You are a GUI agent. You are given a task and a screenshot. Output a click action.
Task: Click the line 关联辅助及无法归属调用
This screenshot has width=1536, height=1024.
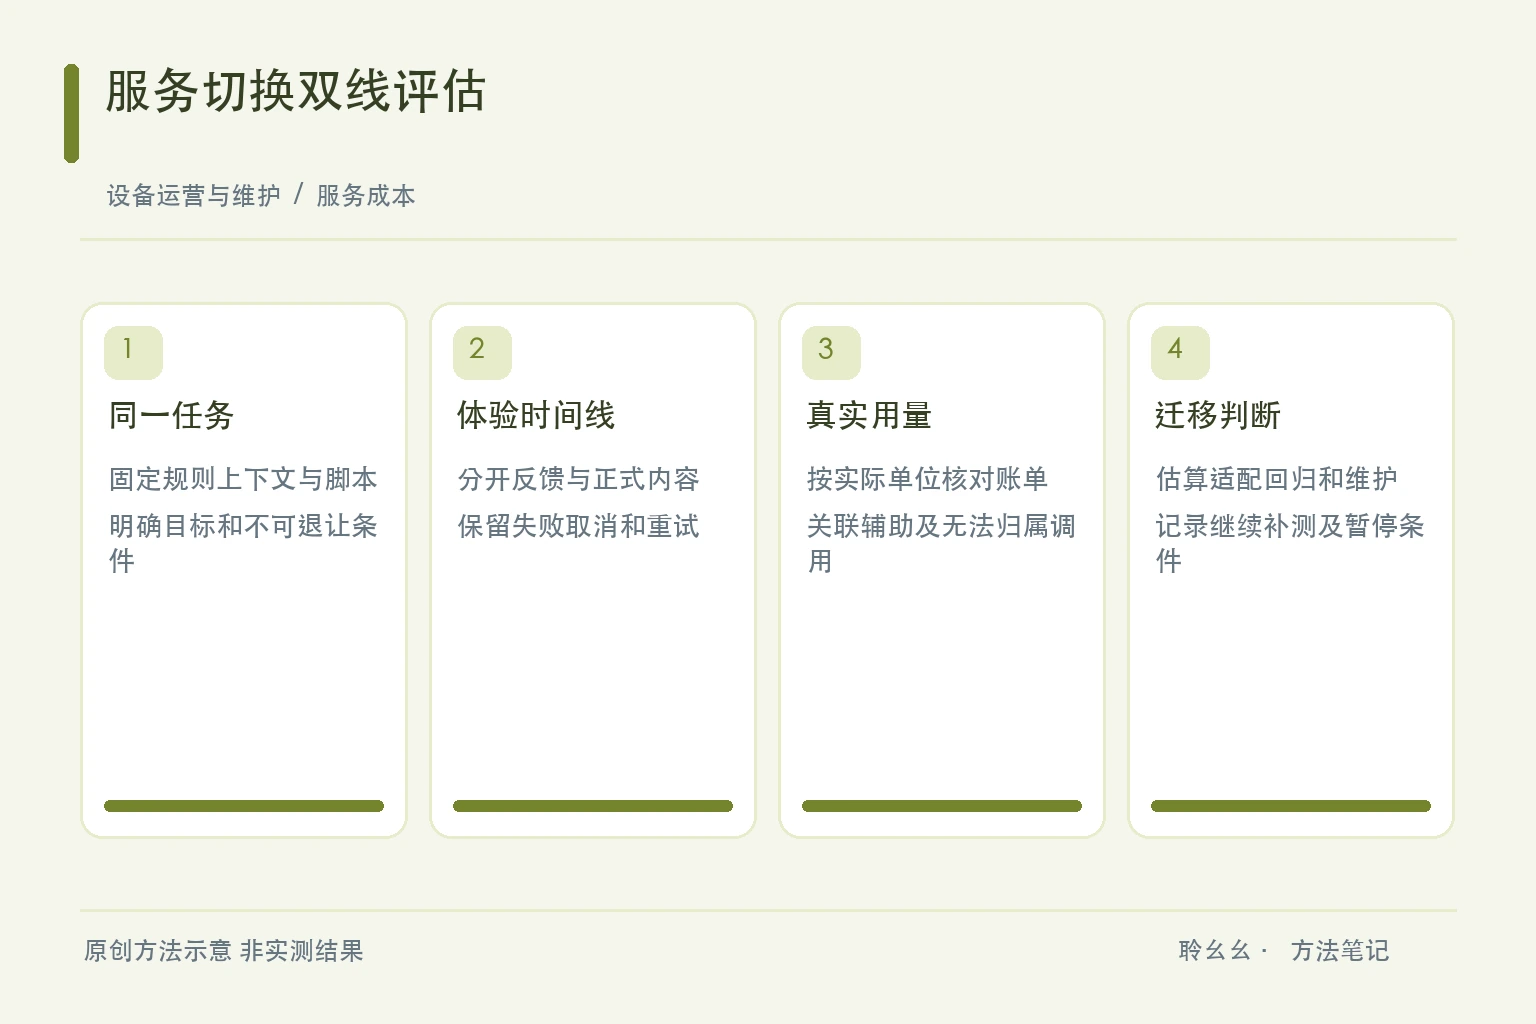941,543
